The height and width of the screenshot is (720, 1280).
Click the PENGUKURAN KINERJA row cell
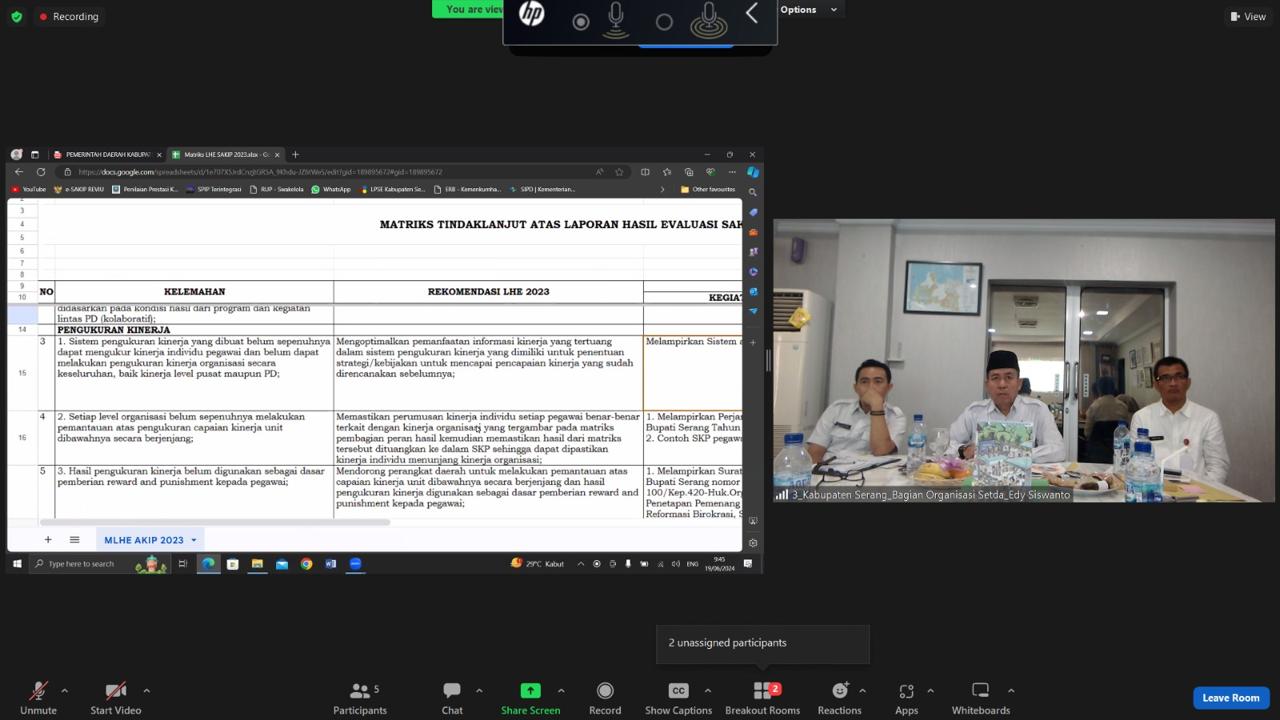point(194,329)
